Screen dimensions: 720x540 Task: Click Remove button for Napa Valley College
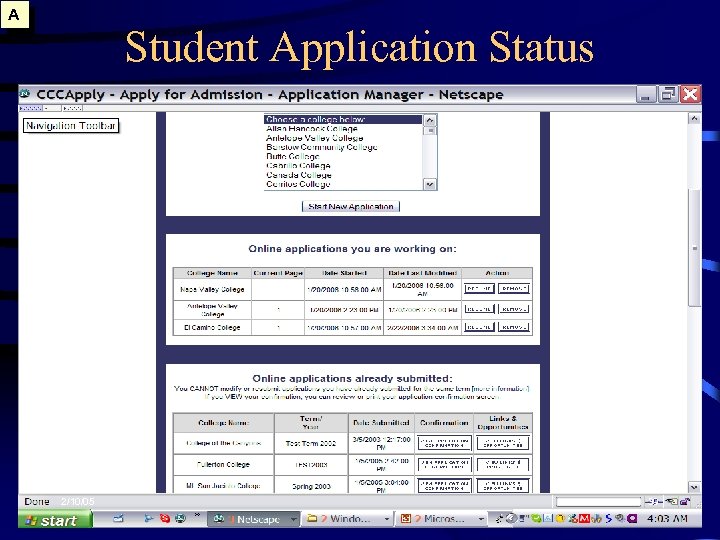coord(514,288)
